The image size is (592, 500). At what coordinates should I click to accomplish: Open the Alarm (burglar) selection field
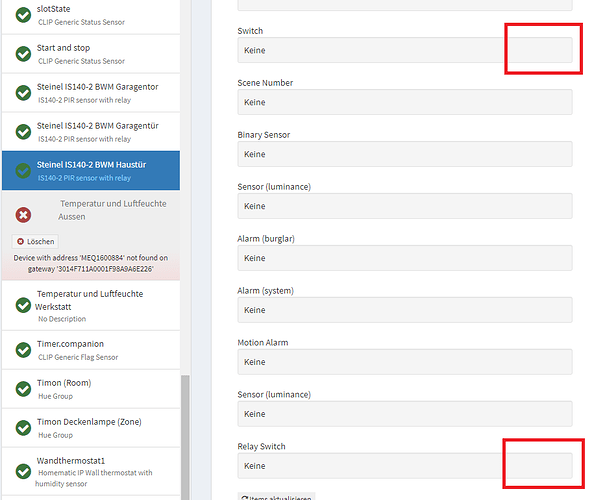click(405, 258)
